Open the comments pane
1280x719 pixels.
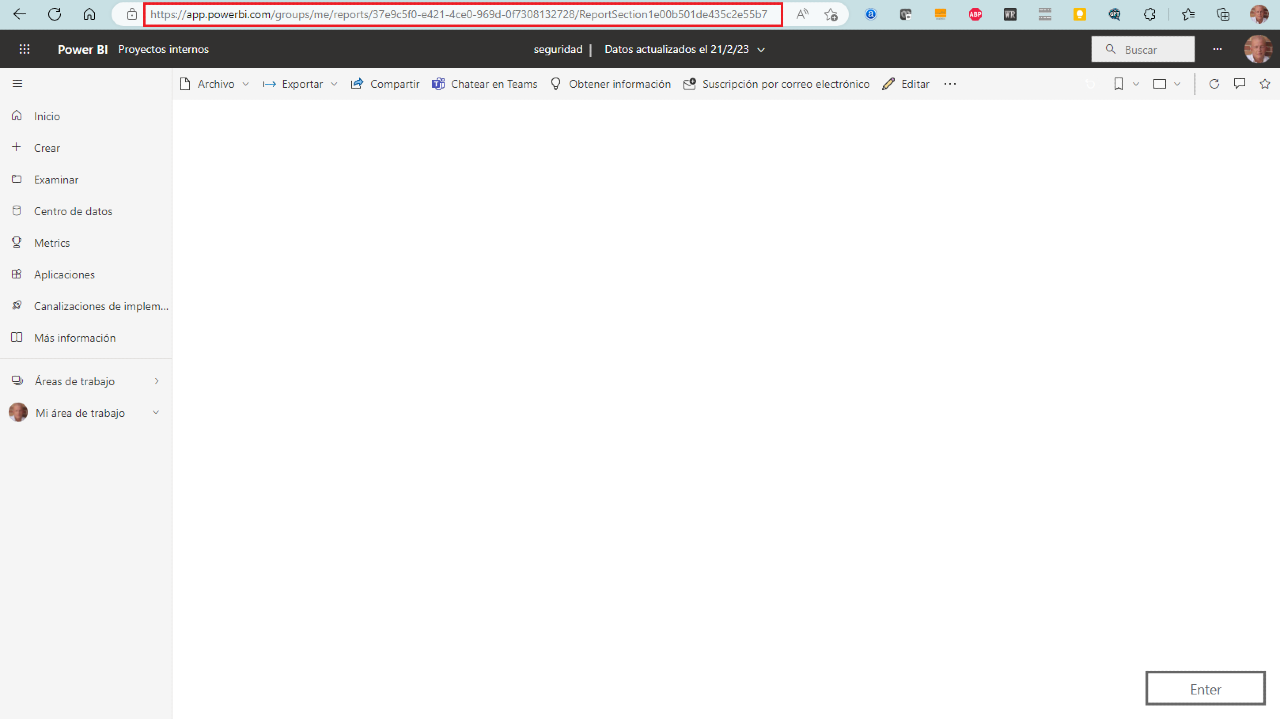click(1240, 84)
